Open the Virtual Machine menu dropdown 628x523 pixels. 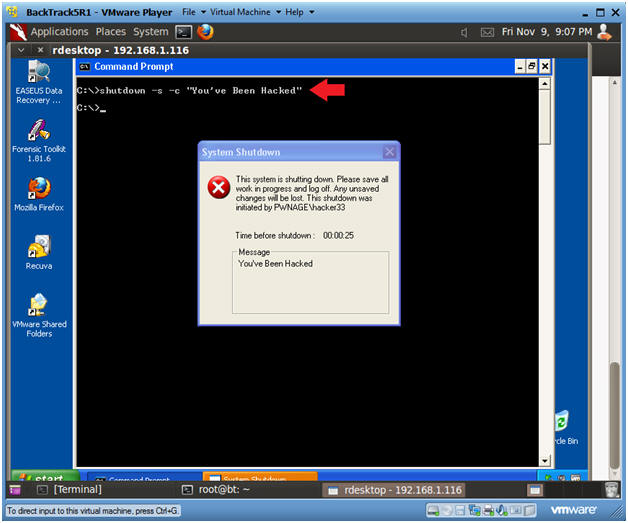[246, 12]
